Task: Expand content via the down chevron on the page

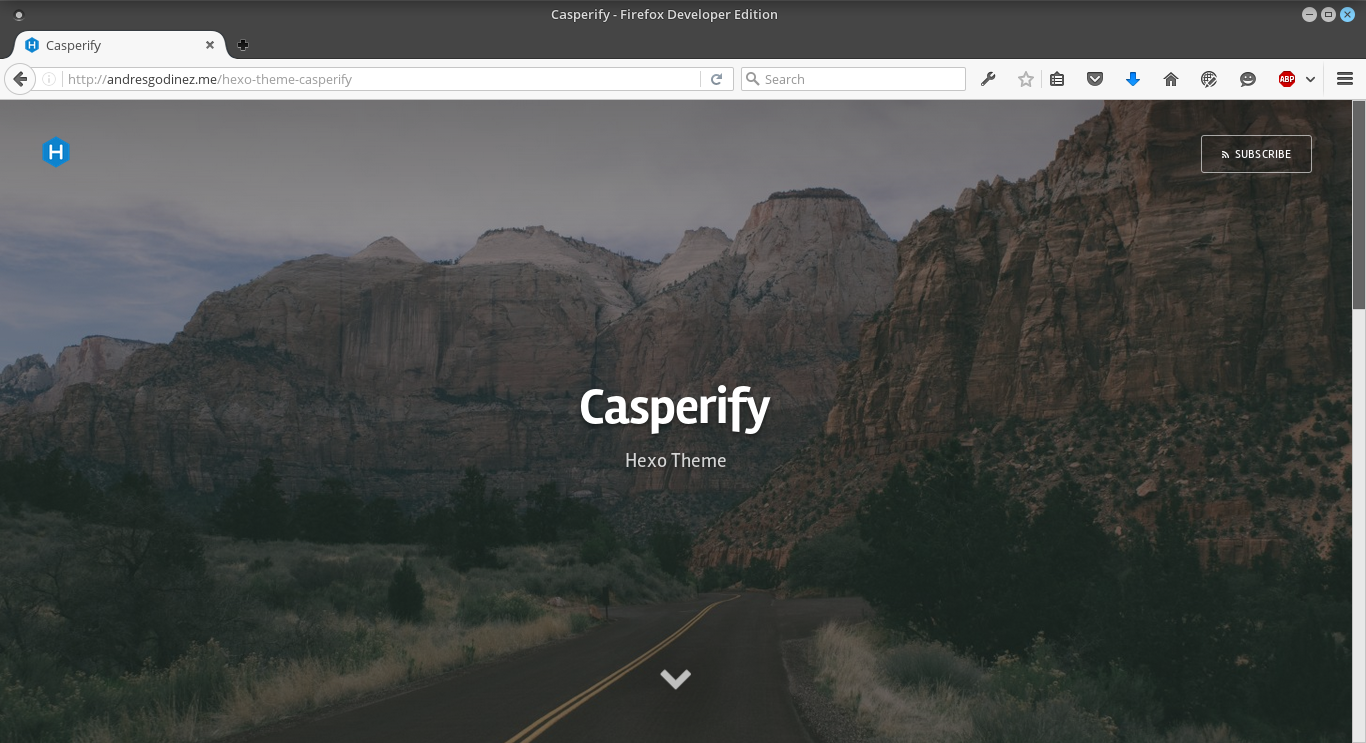Action: tap(675, 678)
